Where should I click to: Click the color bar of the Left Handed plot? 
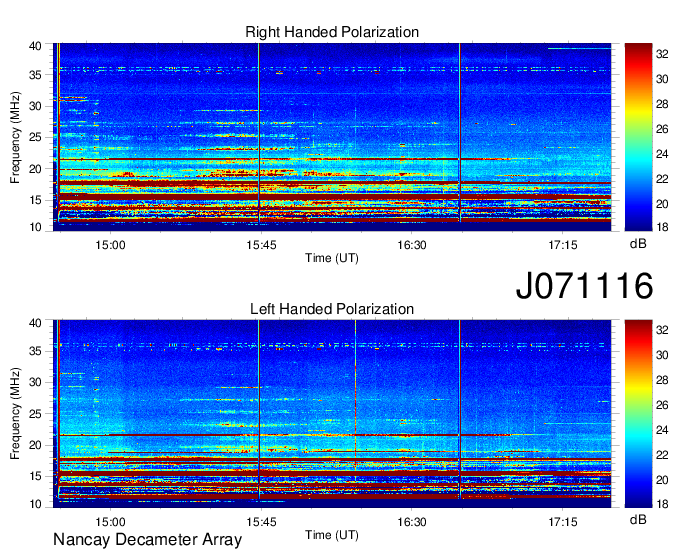pyautogui.click(x=638, y=414)
